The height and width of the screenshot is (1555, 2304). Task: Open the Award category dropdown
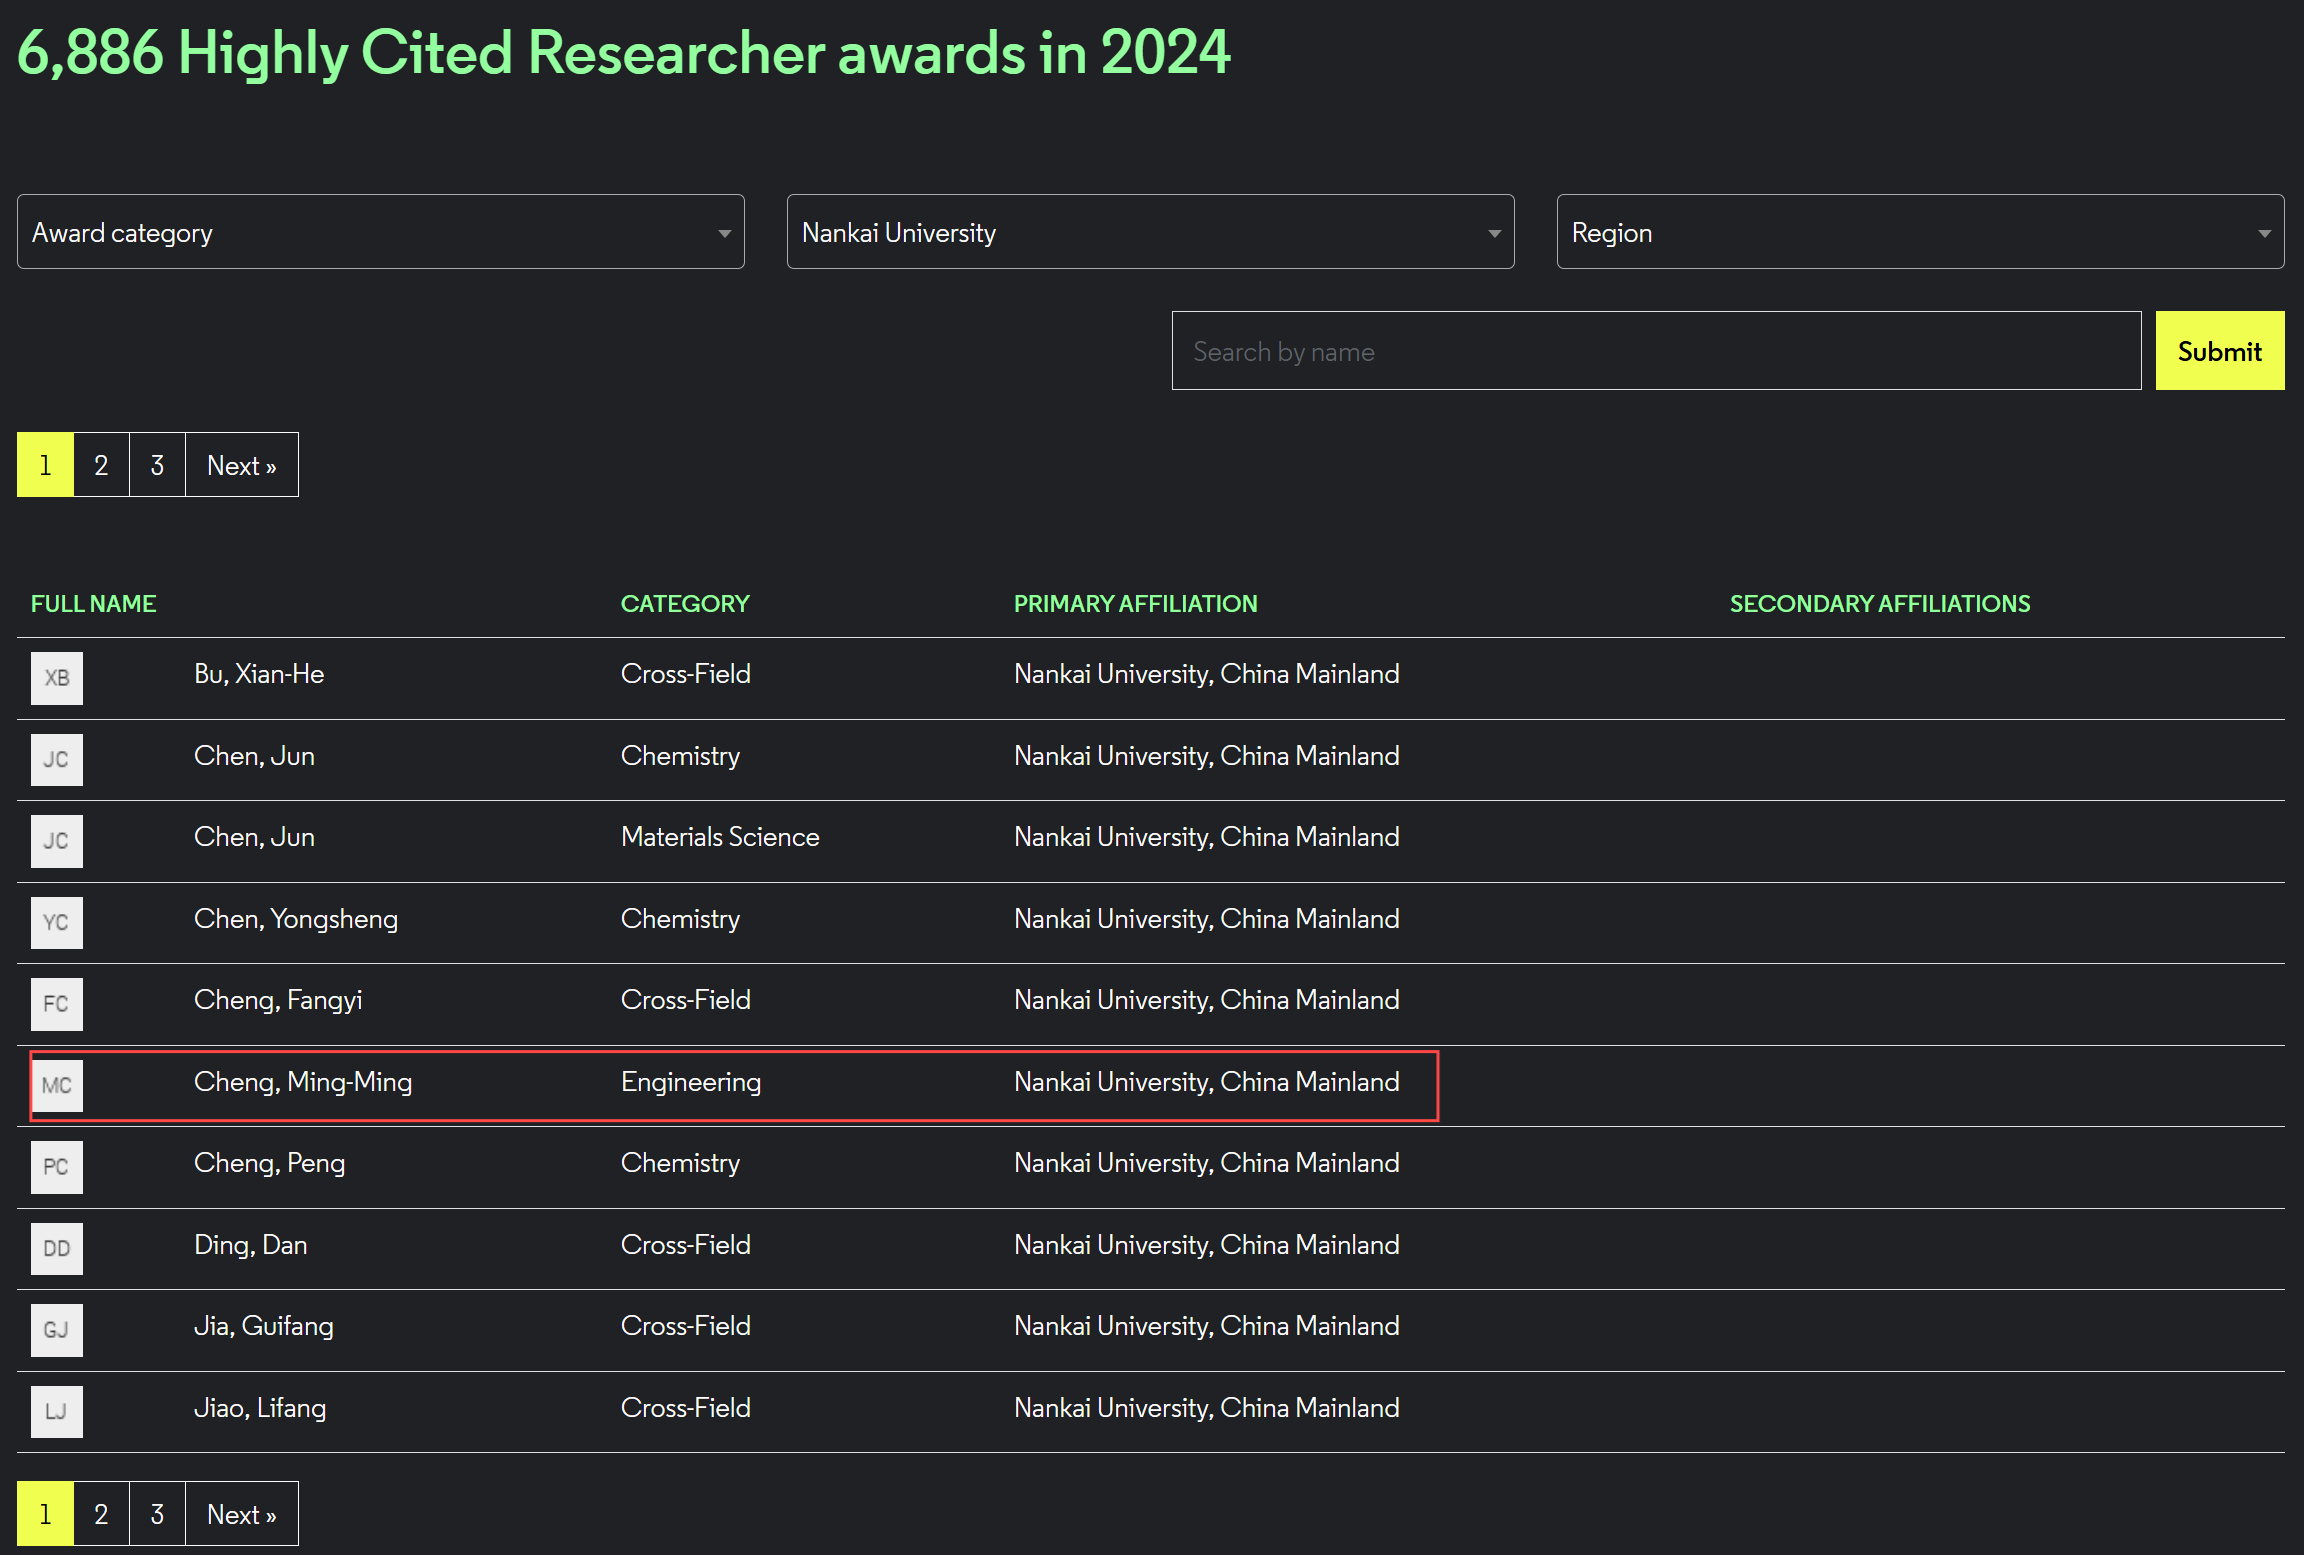[x=380, y=232]
